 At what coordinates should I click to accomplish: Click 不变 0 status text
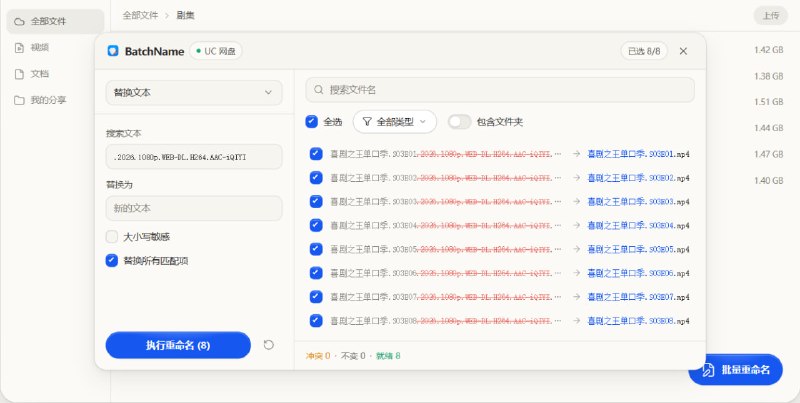[x=353, y=356]
